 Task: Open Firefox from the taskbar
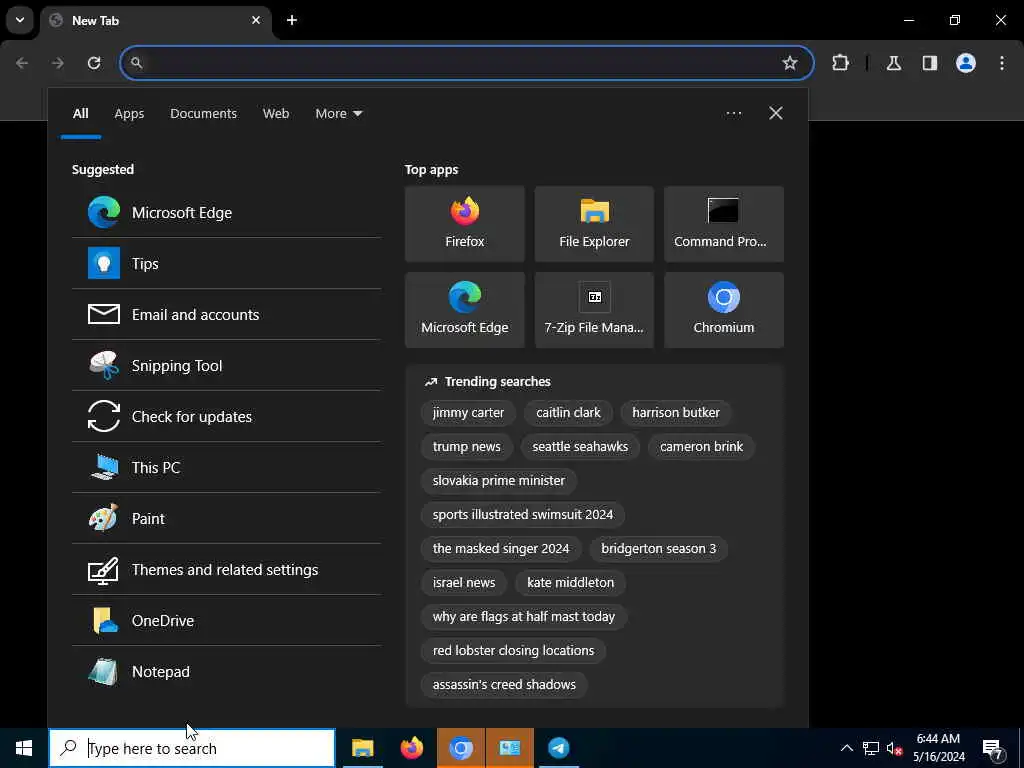(x=411, y=748)
